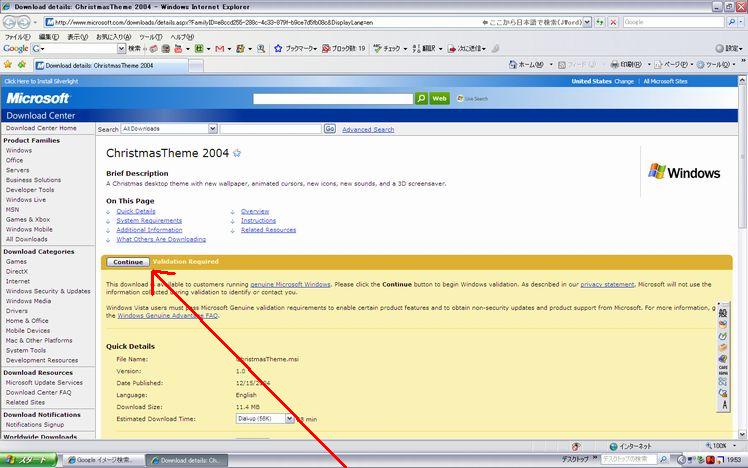The height and width of the screenshot is (468, 748).
Task: Click the browser Forward arrow button
Action: pos(24,22)
